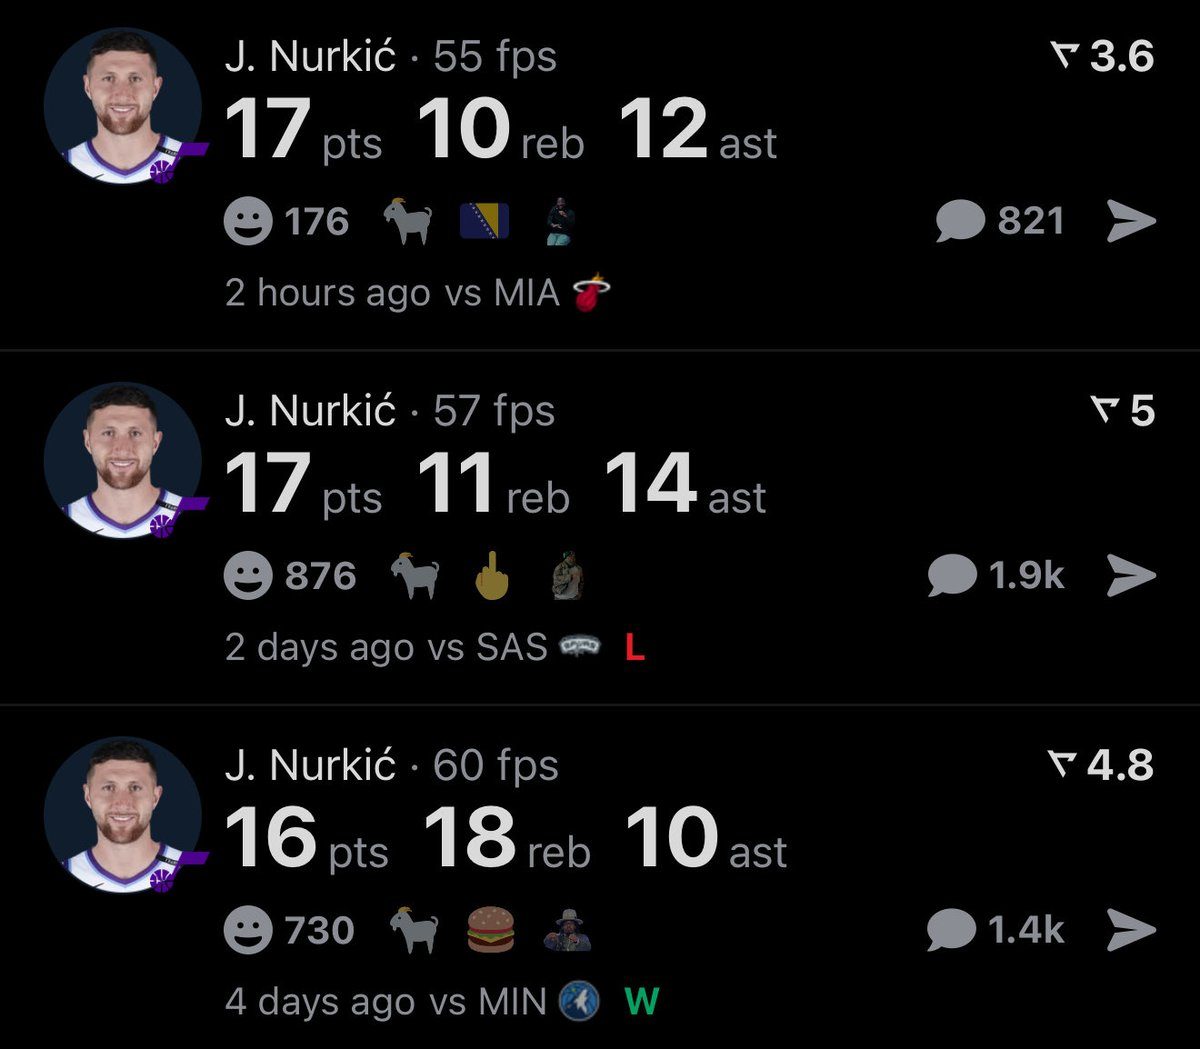Tap the goat emoji on the MIN game

[x=414, y=930]
